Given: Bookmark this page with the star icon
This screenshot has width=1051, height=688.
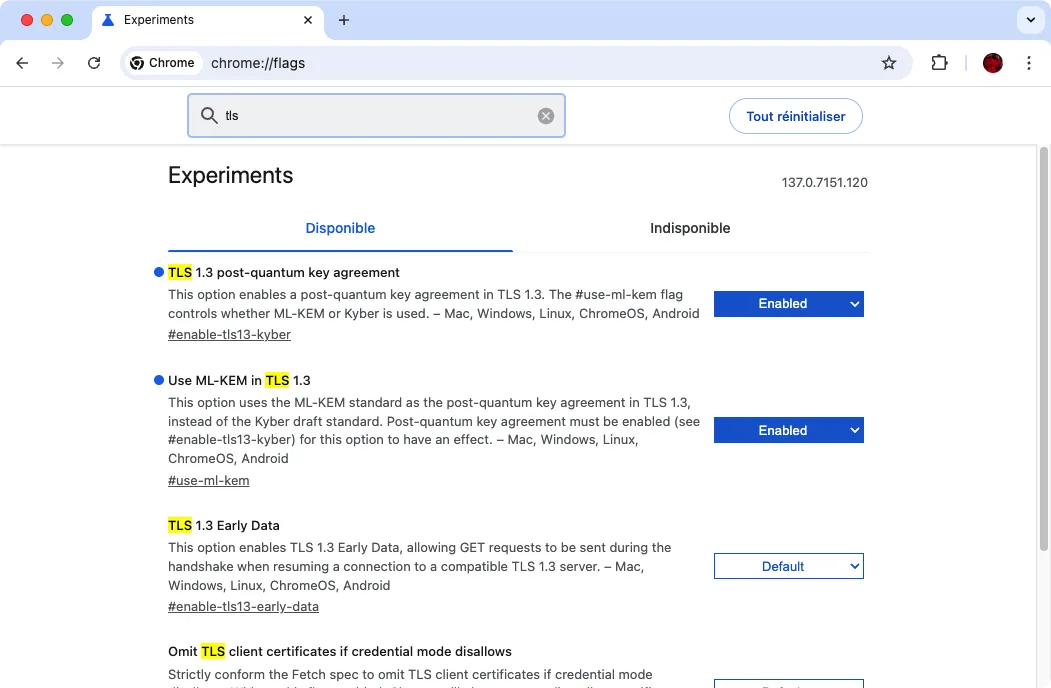Looking at the screenshot, I should click(888, 63).
